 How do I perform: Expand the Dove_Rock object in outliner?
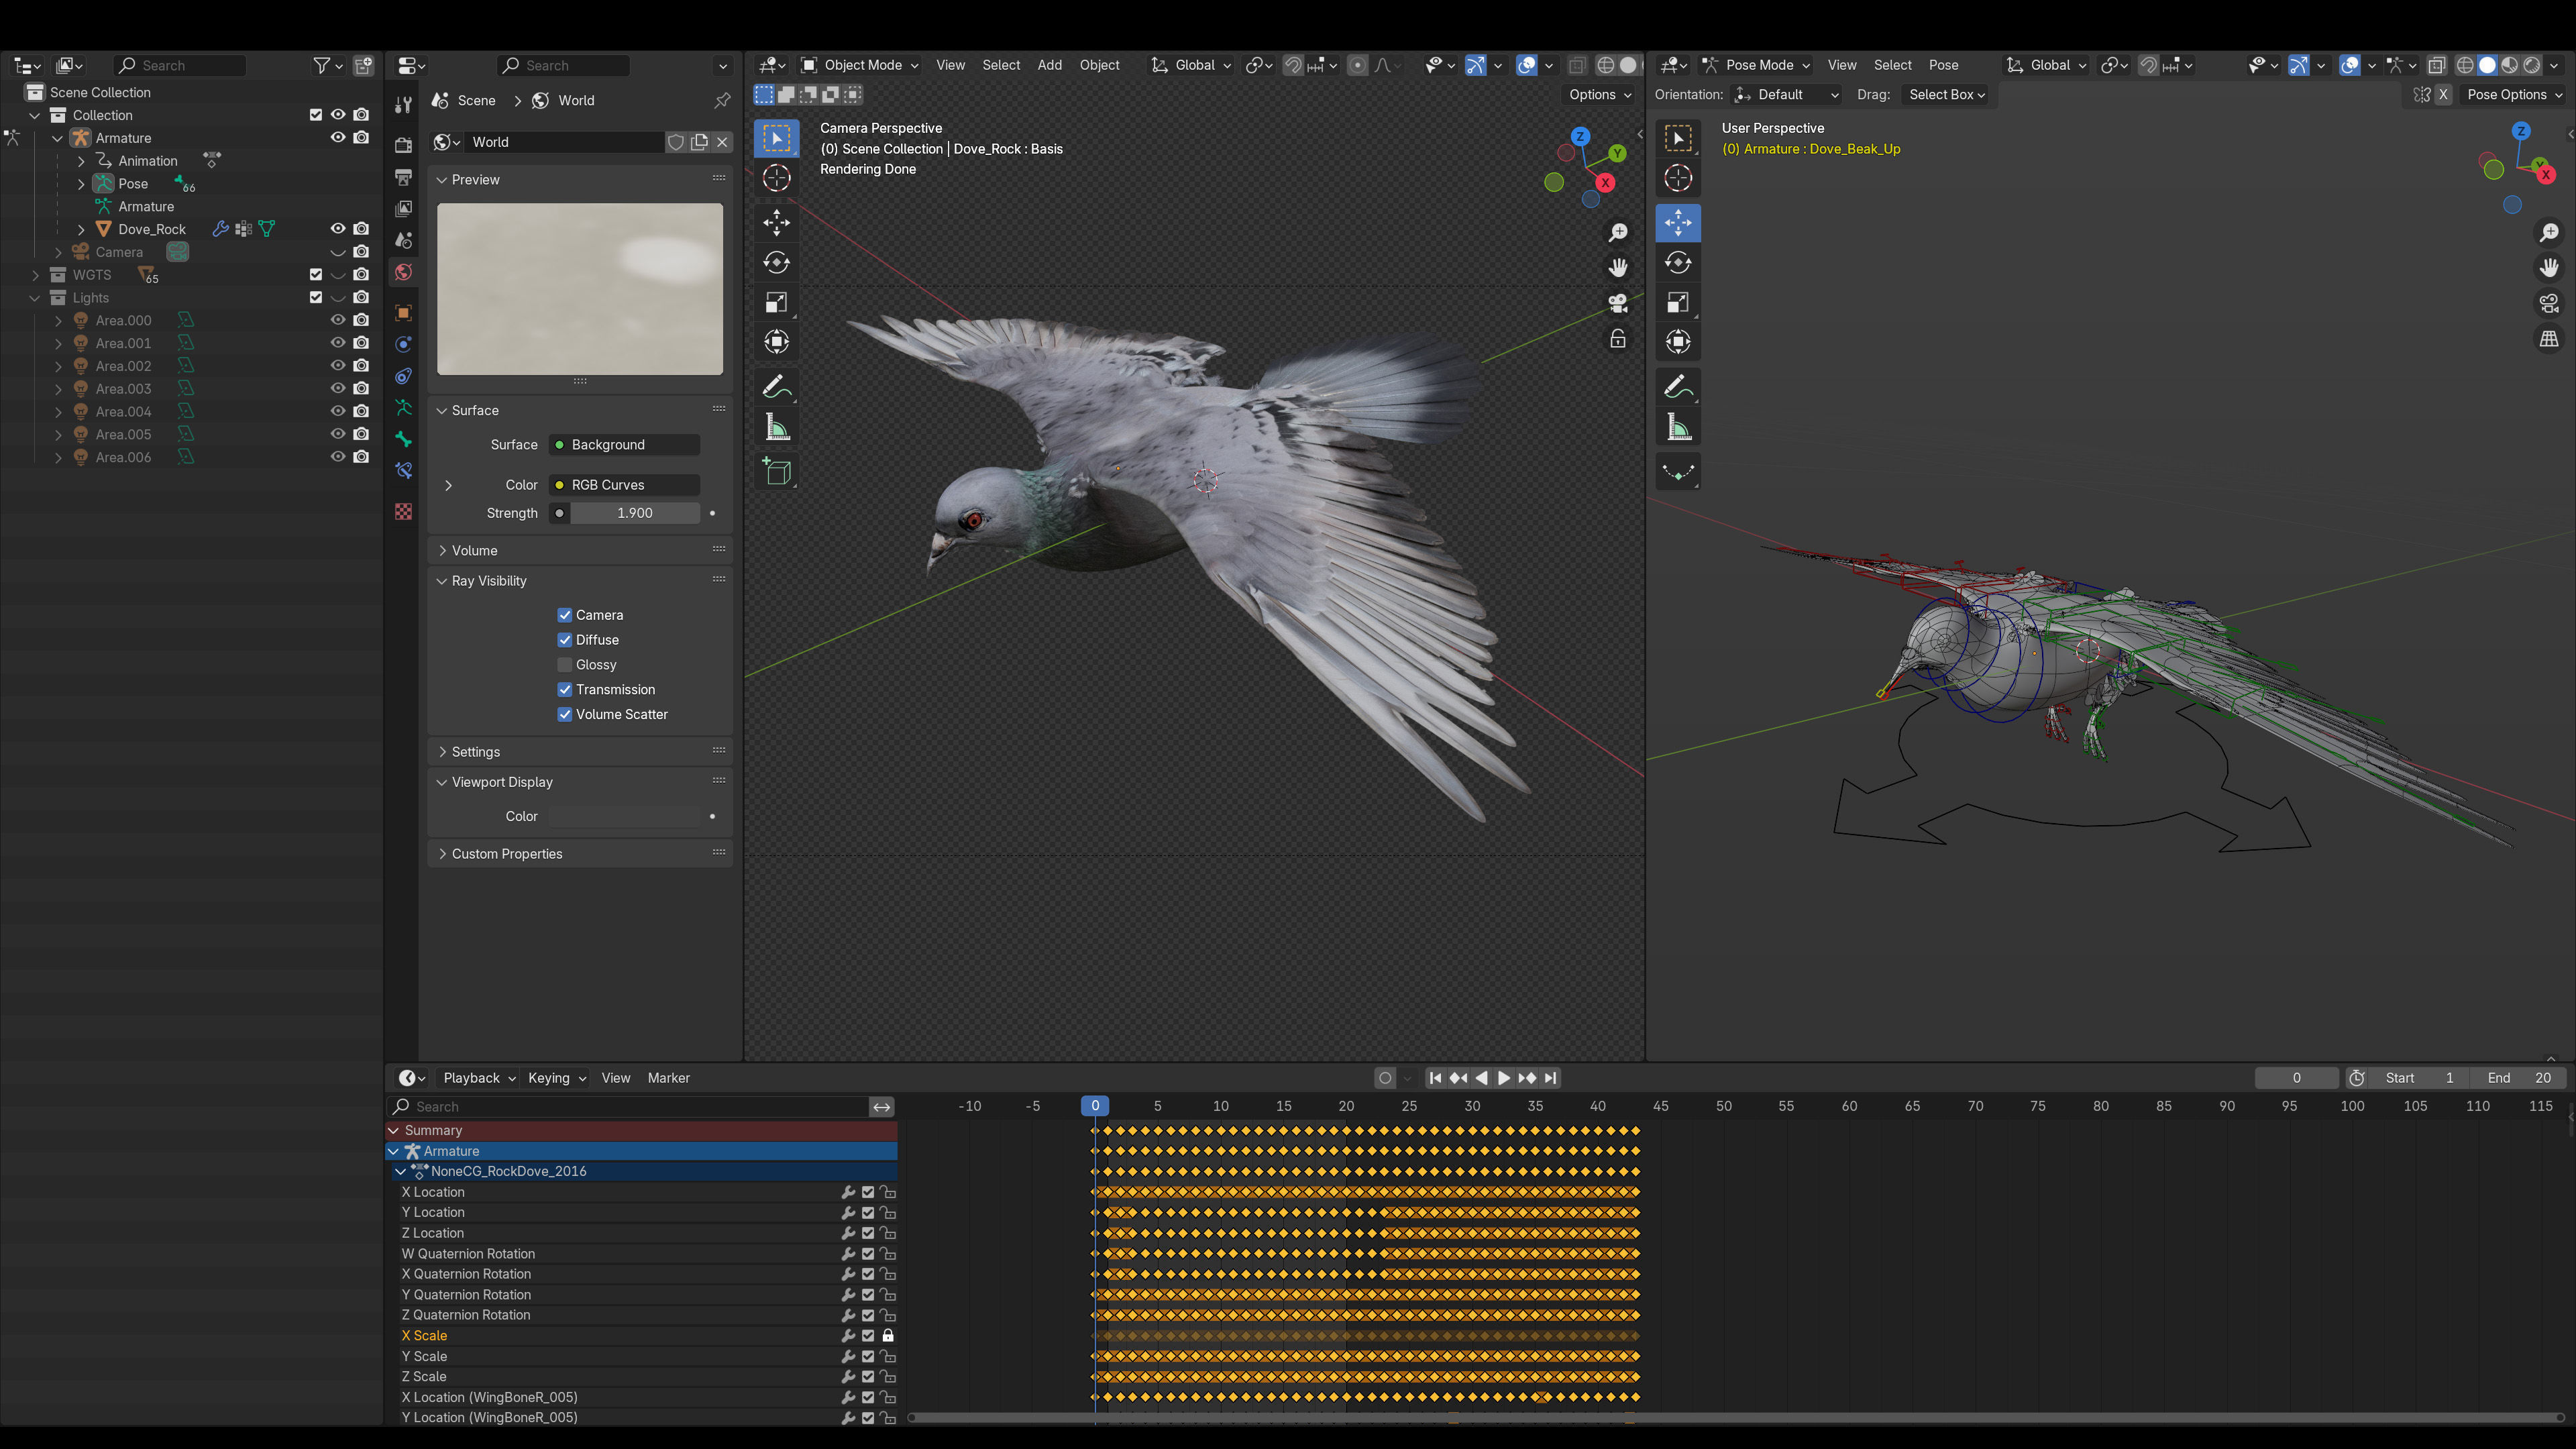click(x=81, y=230)
